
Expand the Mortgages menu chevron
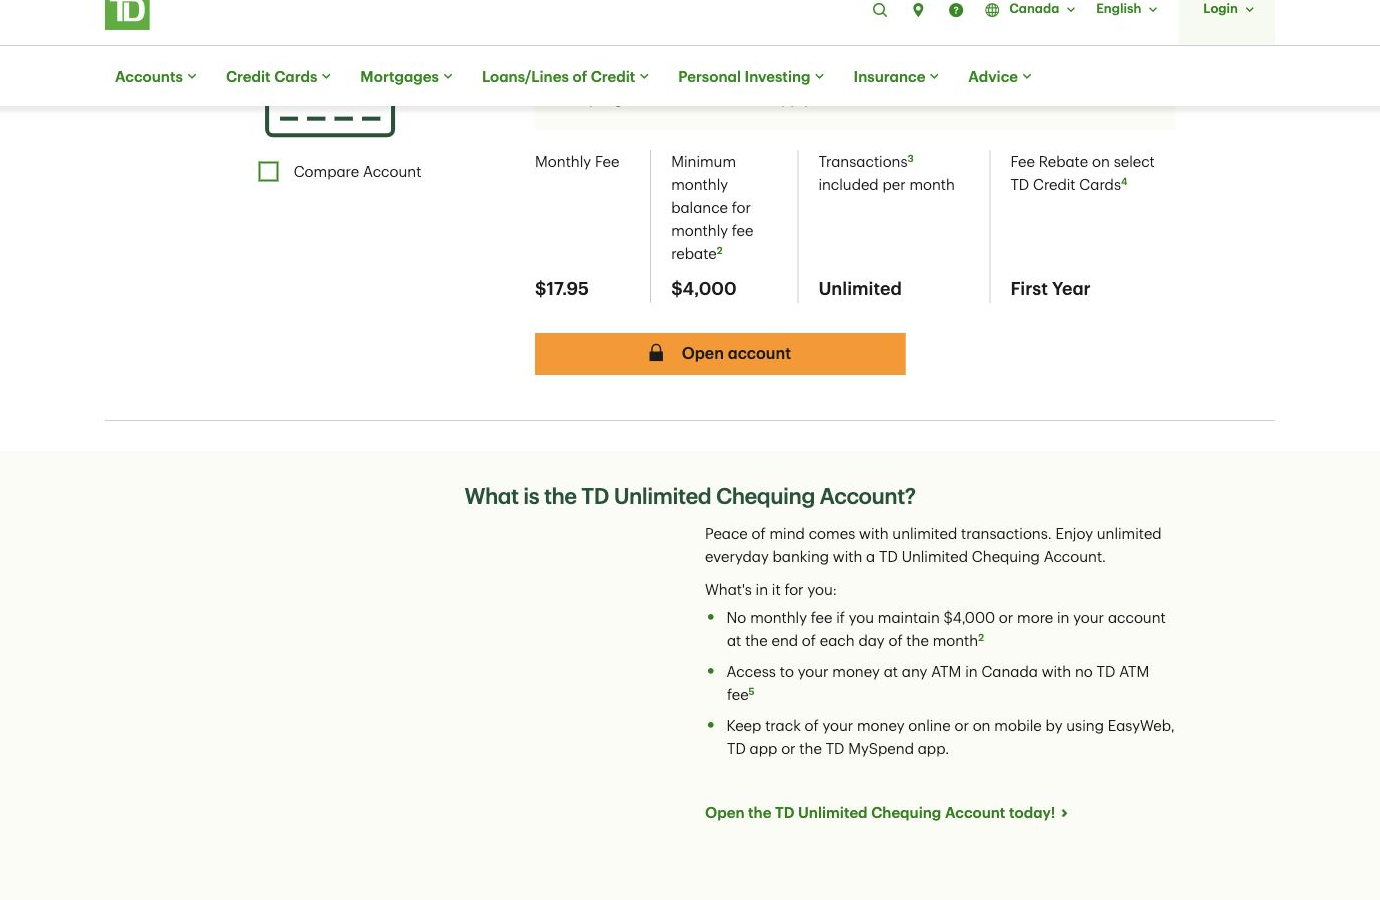[448, 76]
